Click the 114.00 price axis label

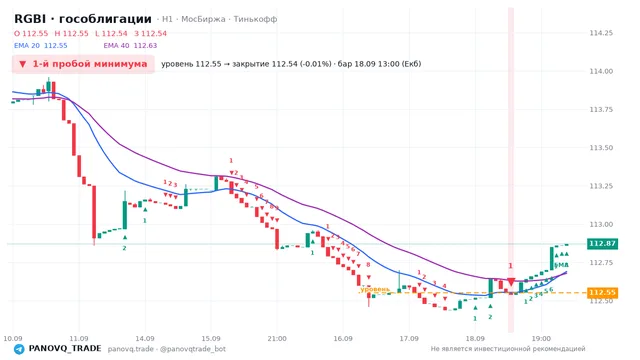[601, 71]
